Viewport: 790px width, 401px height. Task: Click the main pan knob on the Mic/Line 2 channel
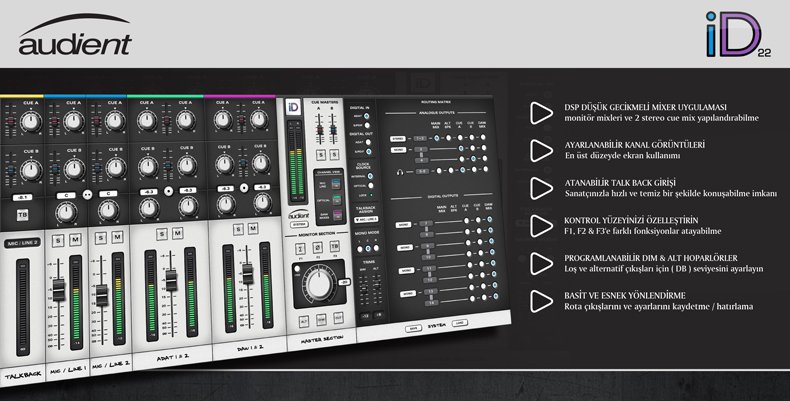(x=108, y=210)
